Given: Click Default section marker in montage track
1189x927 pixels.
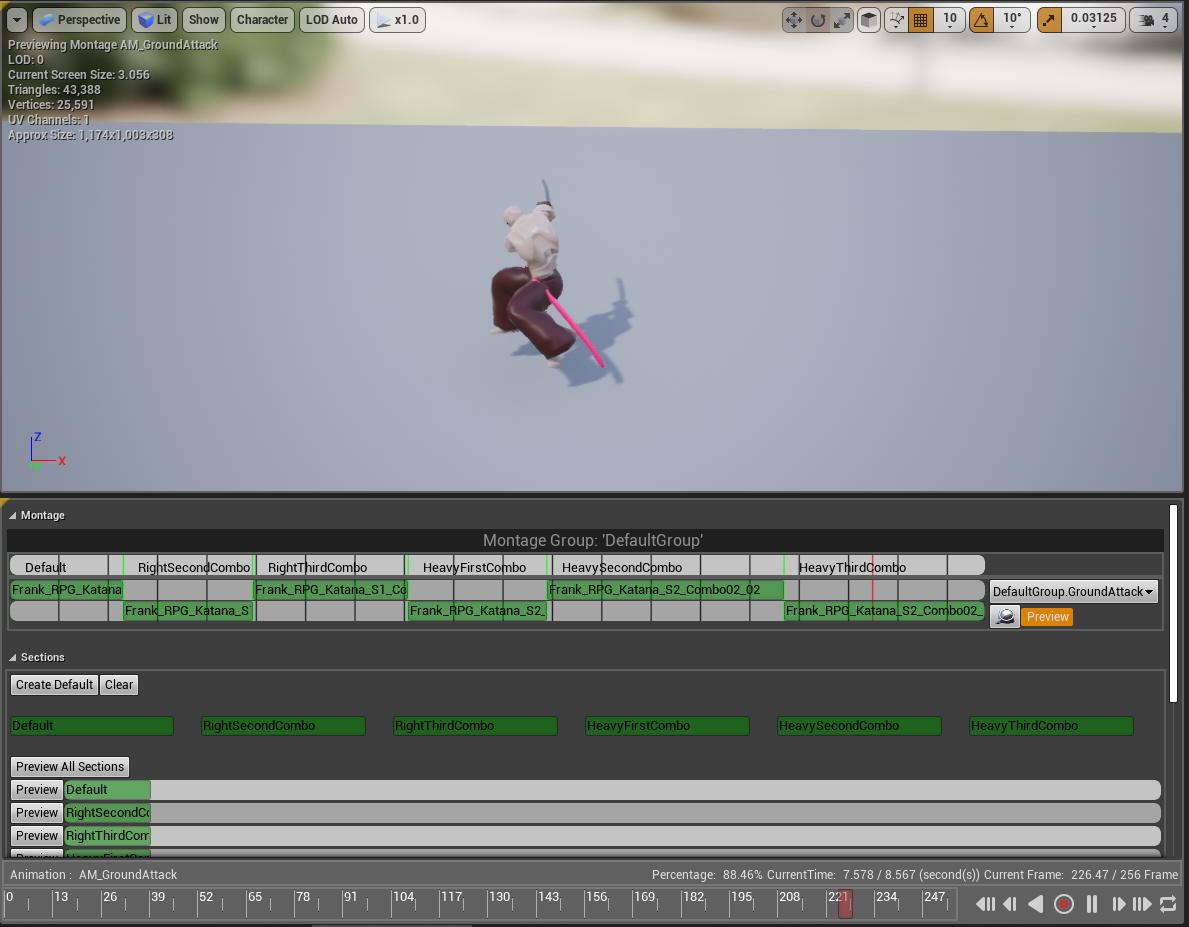Looking at the screenshot, I should (x=45, y=567).
